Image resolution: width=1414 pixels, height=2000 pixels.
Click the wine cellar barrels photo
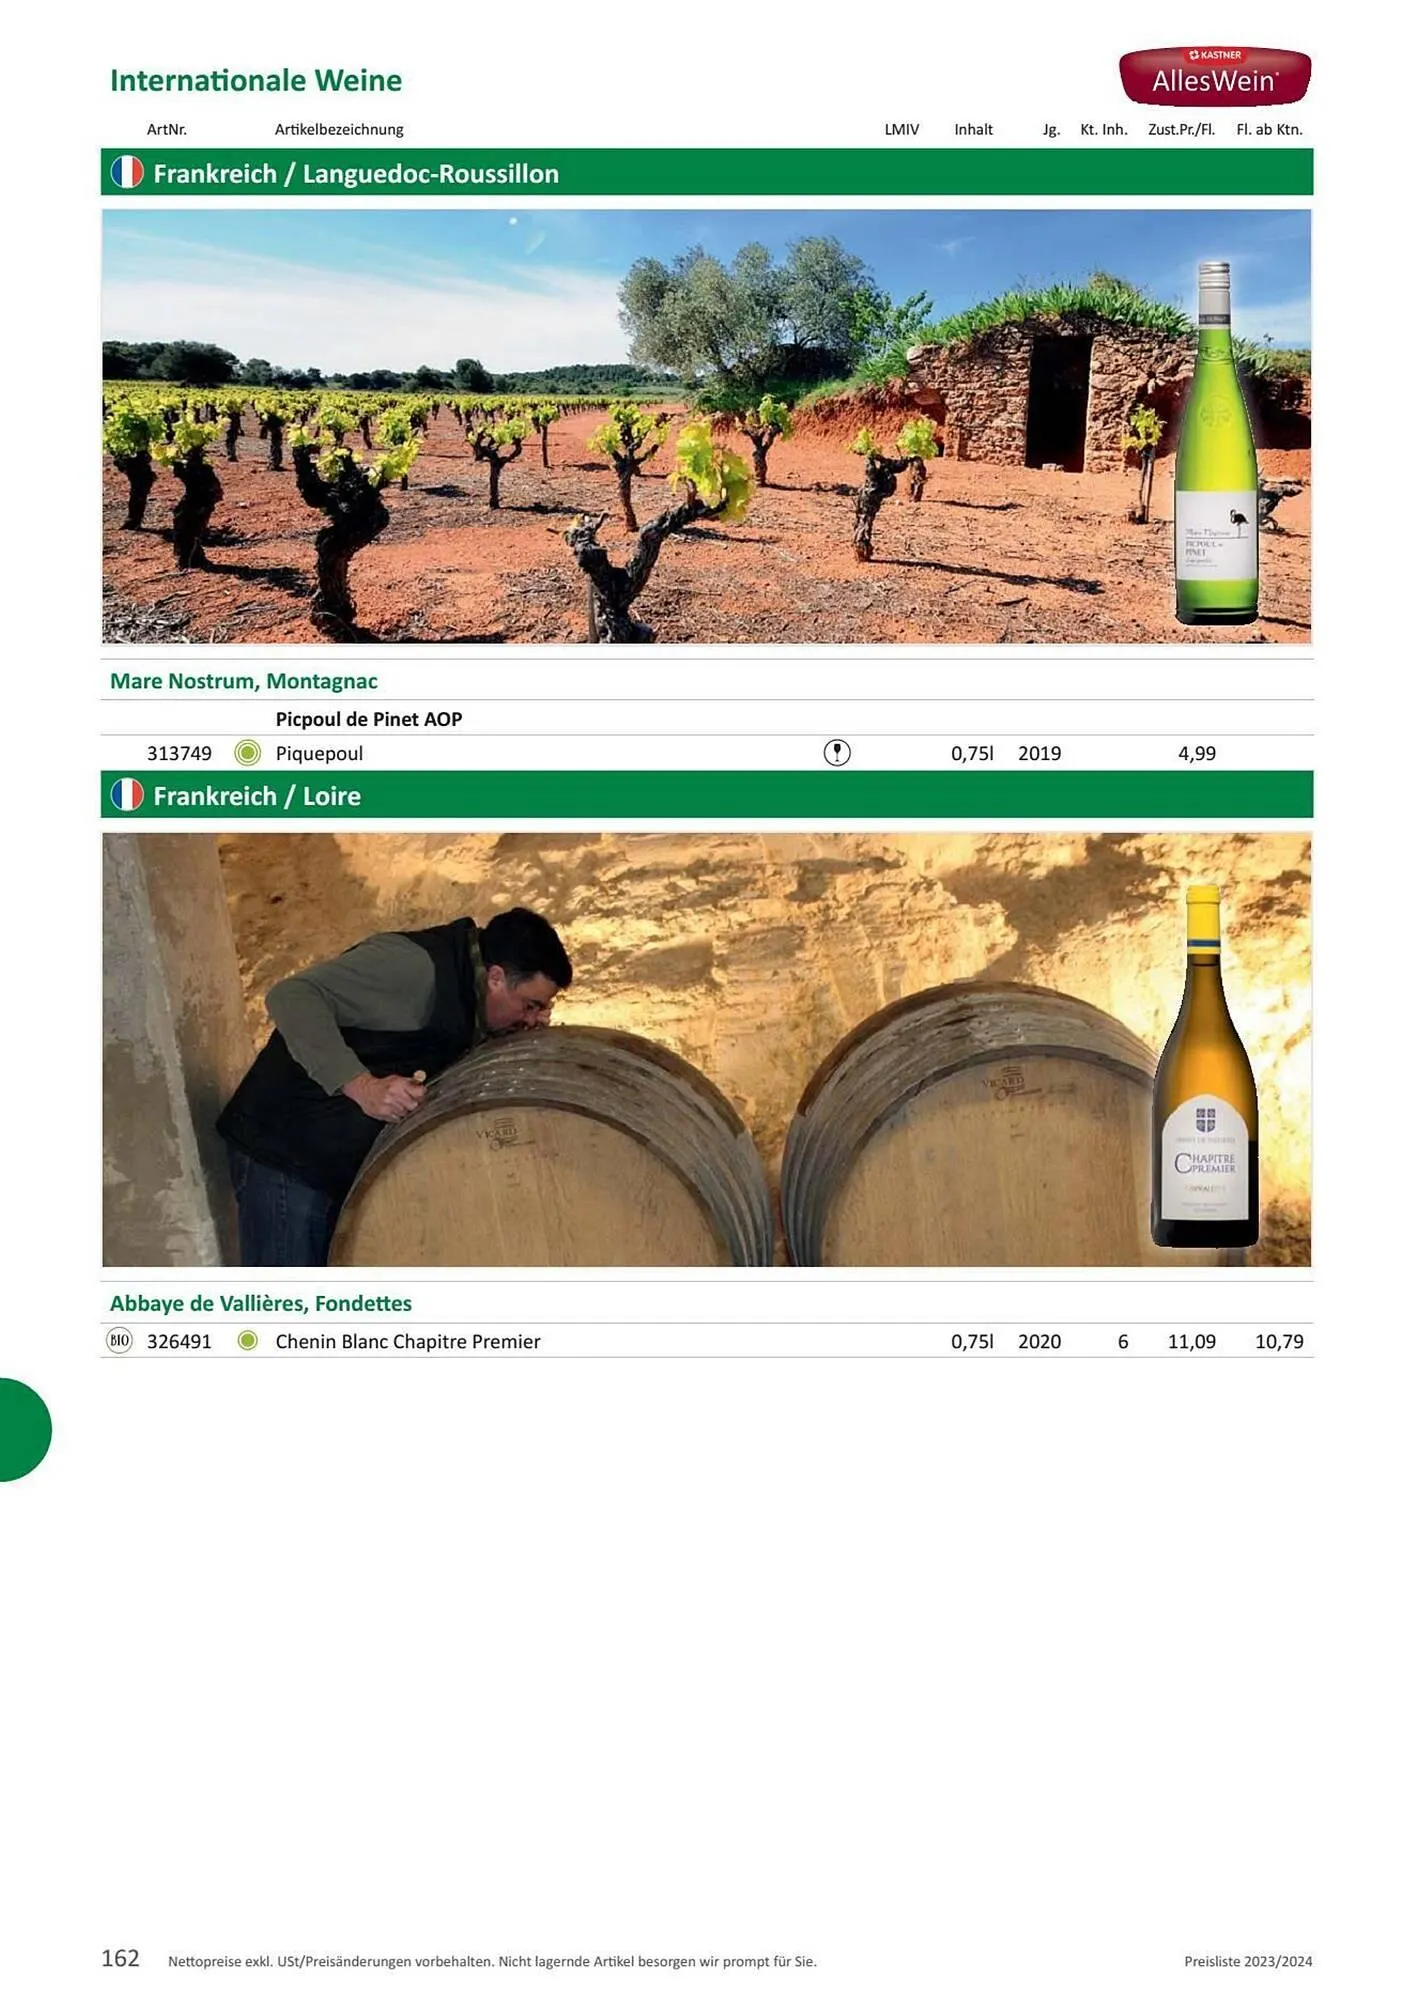[x=707, y=1050]
